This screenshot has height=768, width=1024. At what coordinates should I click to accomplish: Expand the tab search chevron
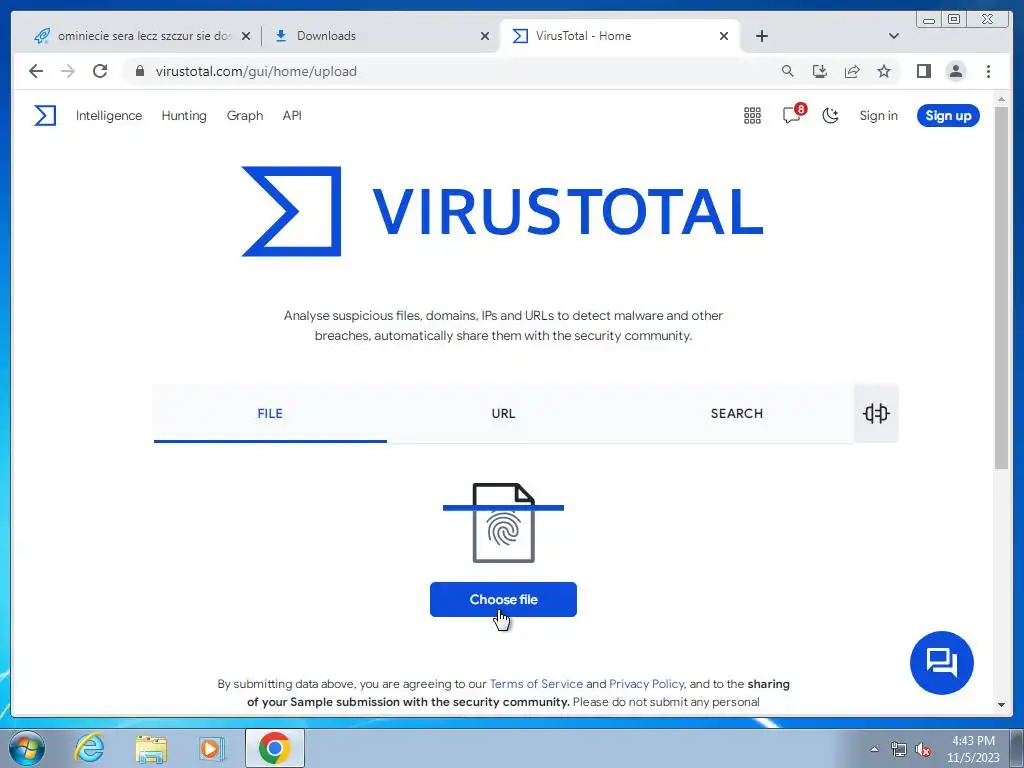point(894,36)
